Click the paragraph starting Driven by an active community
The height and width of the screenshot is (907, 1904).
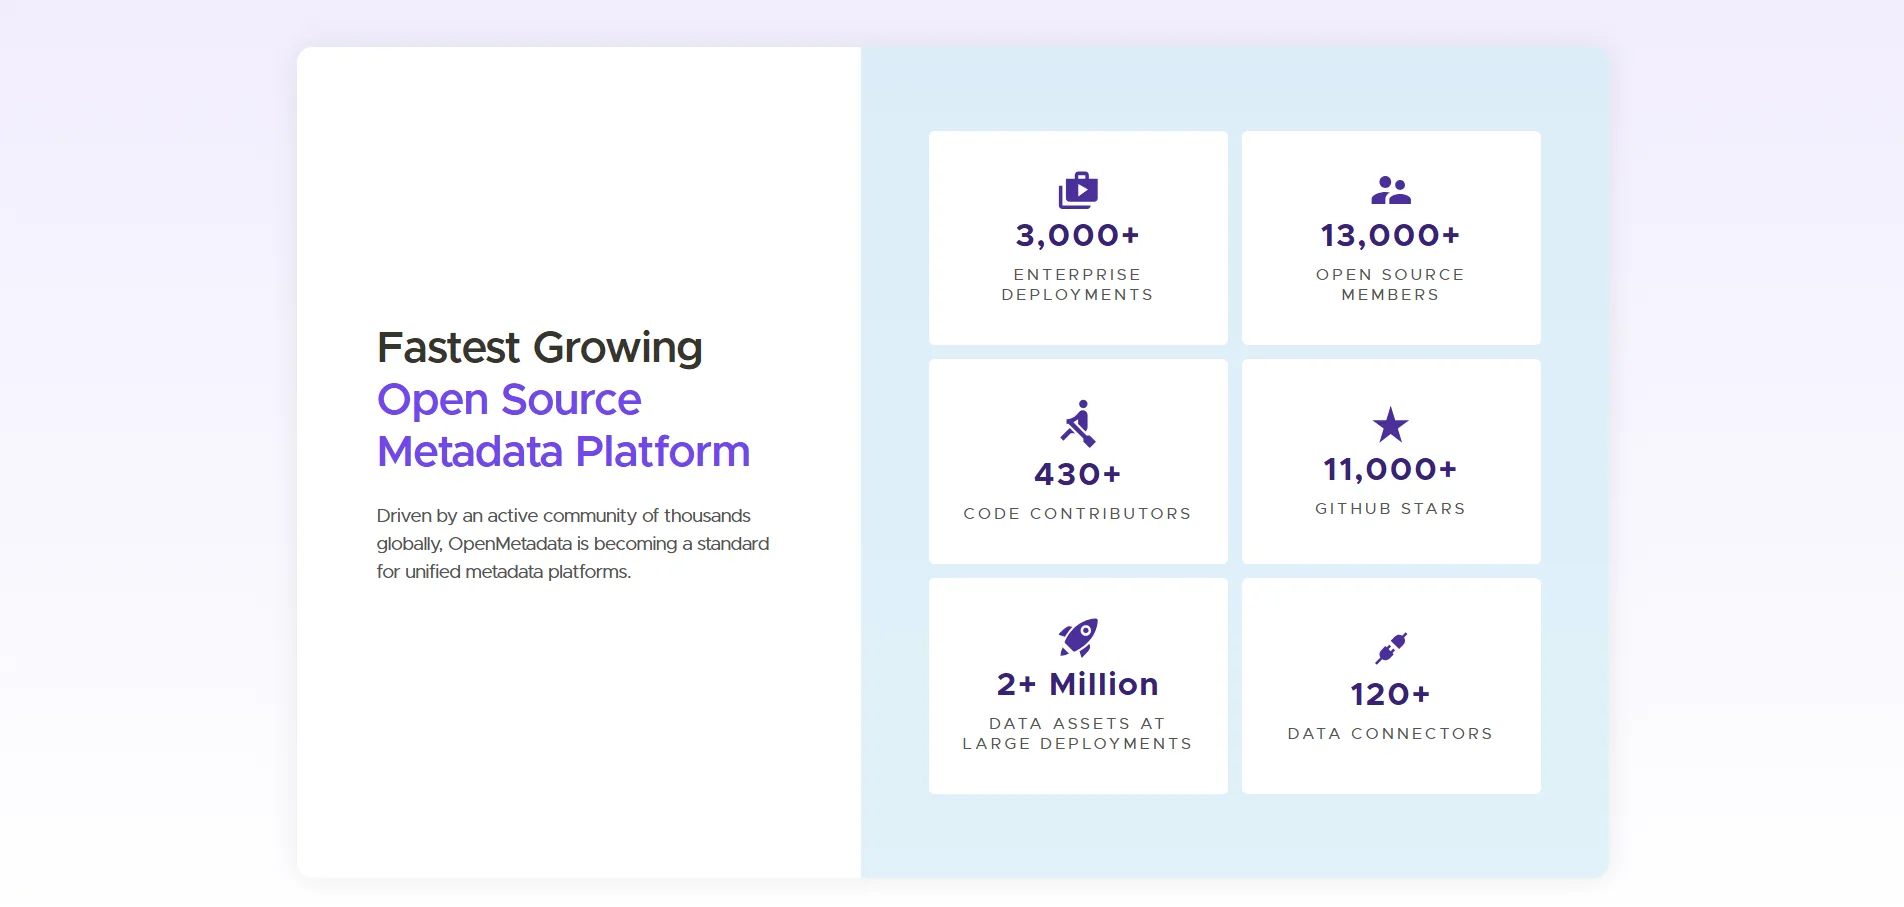tap(573, 543)
